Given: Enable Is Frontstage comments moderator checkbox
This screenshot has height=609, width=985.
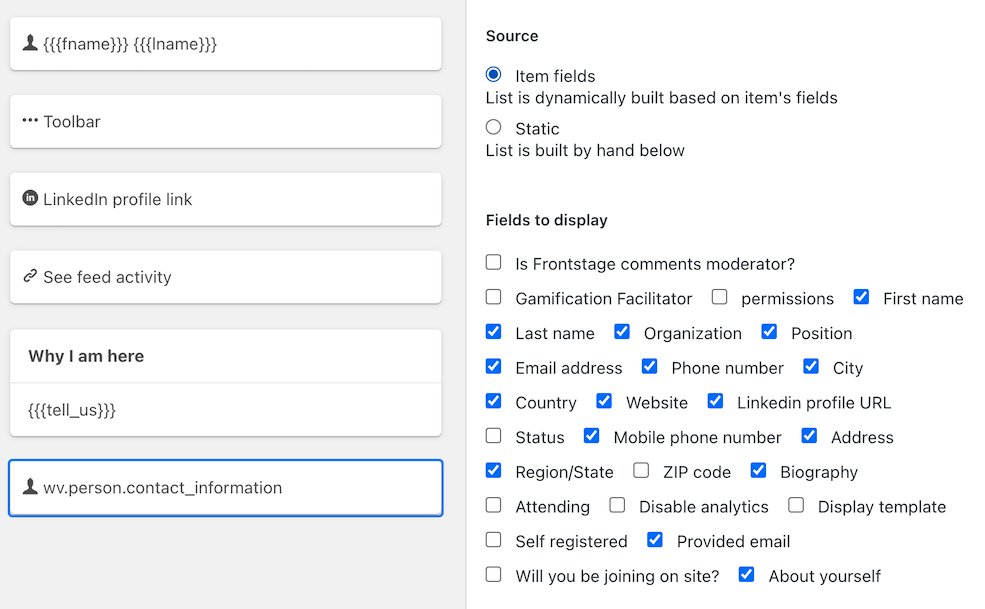Looking at the screenshot, I should click(x=493, y=263).
